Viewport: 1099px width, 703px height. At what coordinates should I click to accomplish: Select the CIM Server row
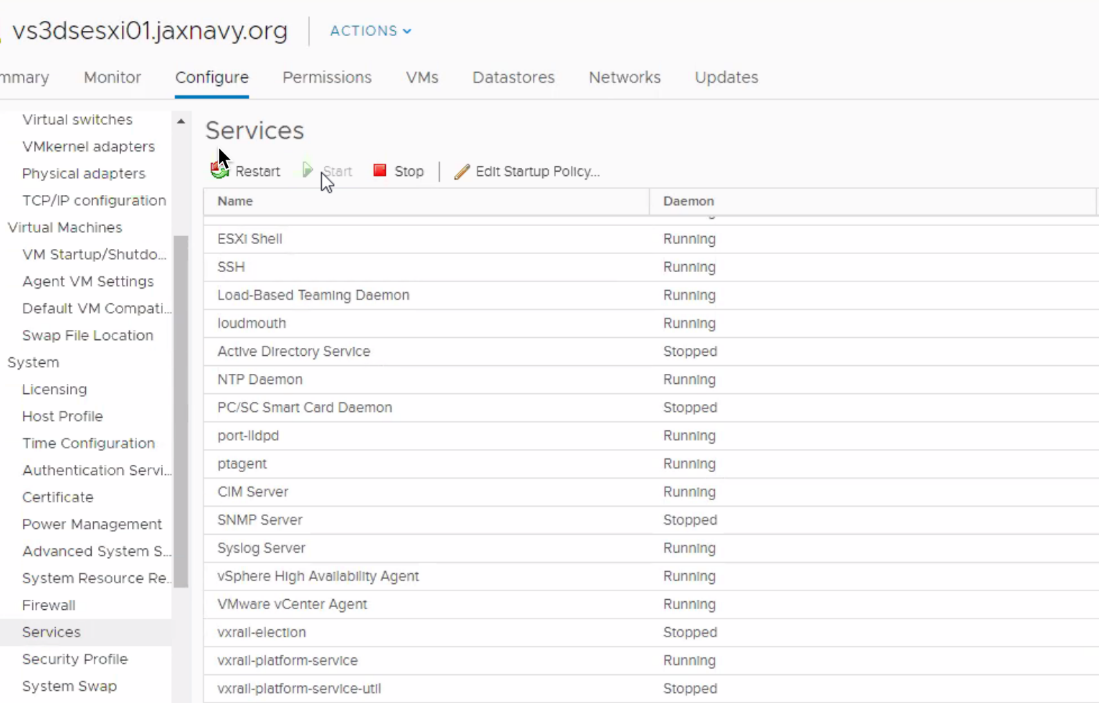(651, 491)
